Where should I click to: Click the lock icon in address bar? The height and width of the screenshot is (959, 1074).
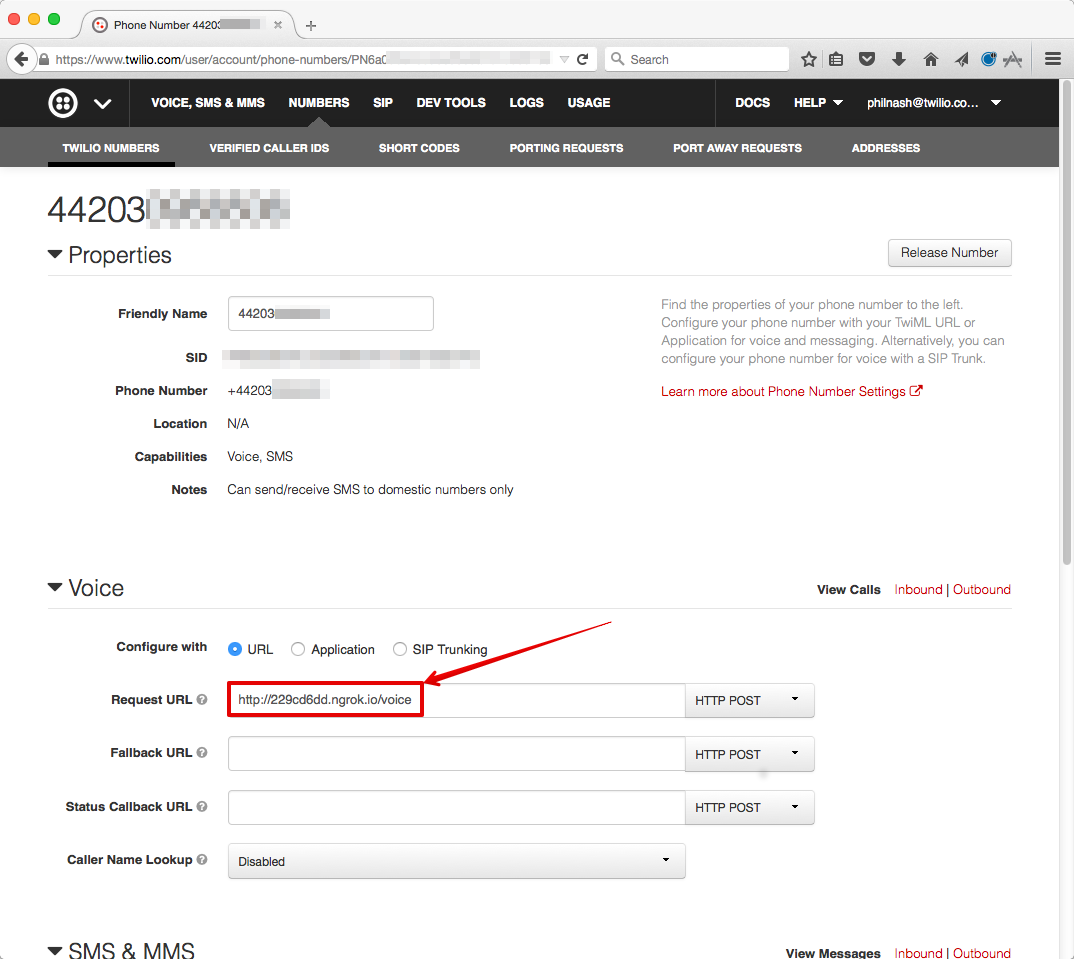(x=44, y=60)
